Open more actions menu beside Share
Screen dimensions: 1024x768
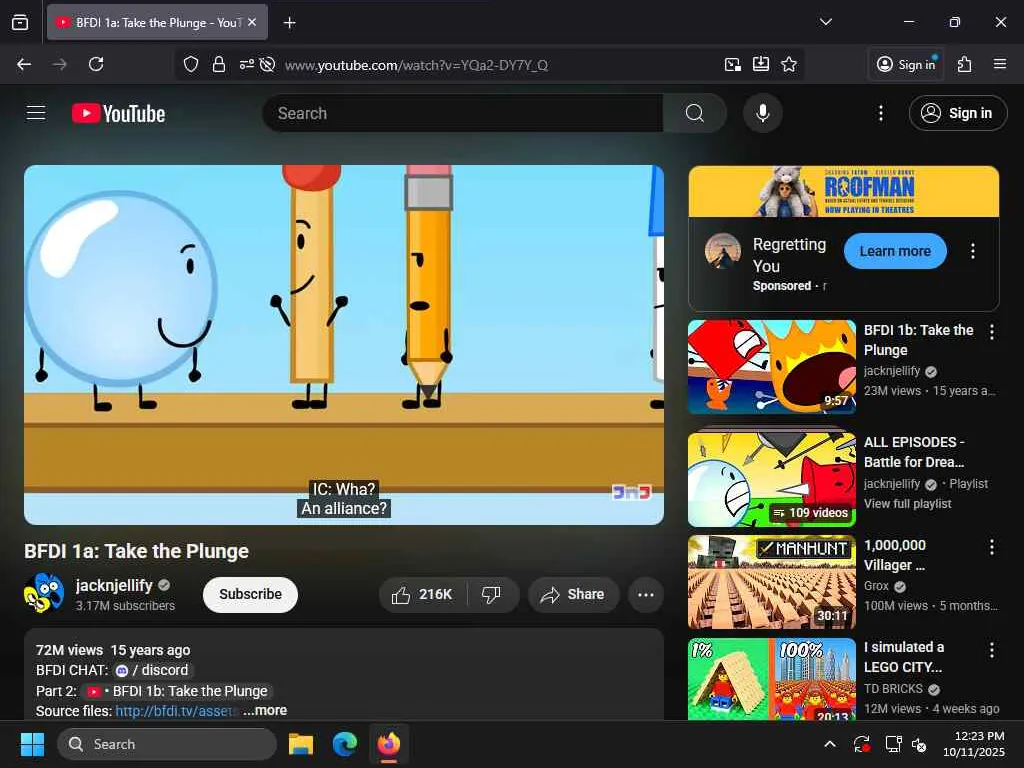click(645, 594)
